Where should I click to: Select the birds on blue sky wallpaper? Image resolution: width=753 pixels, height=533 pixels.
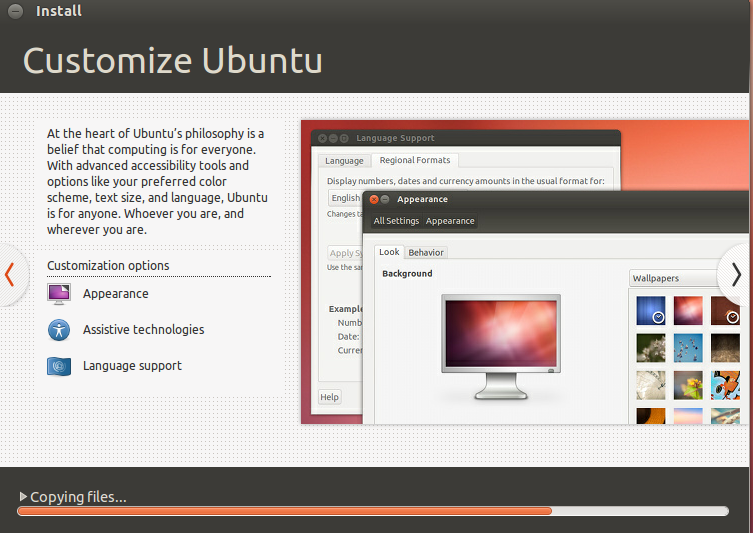[688, 348]
